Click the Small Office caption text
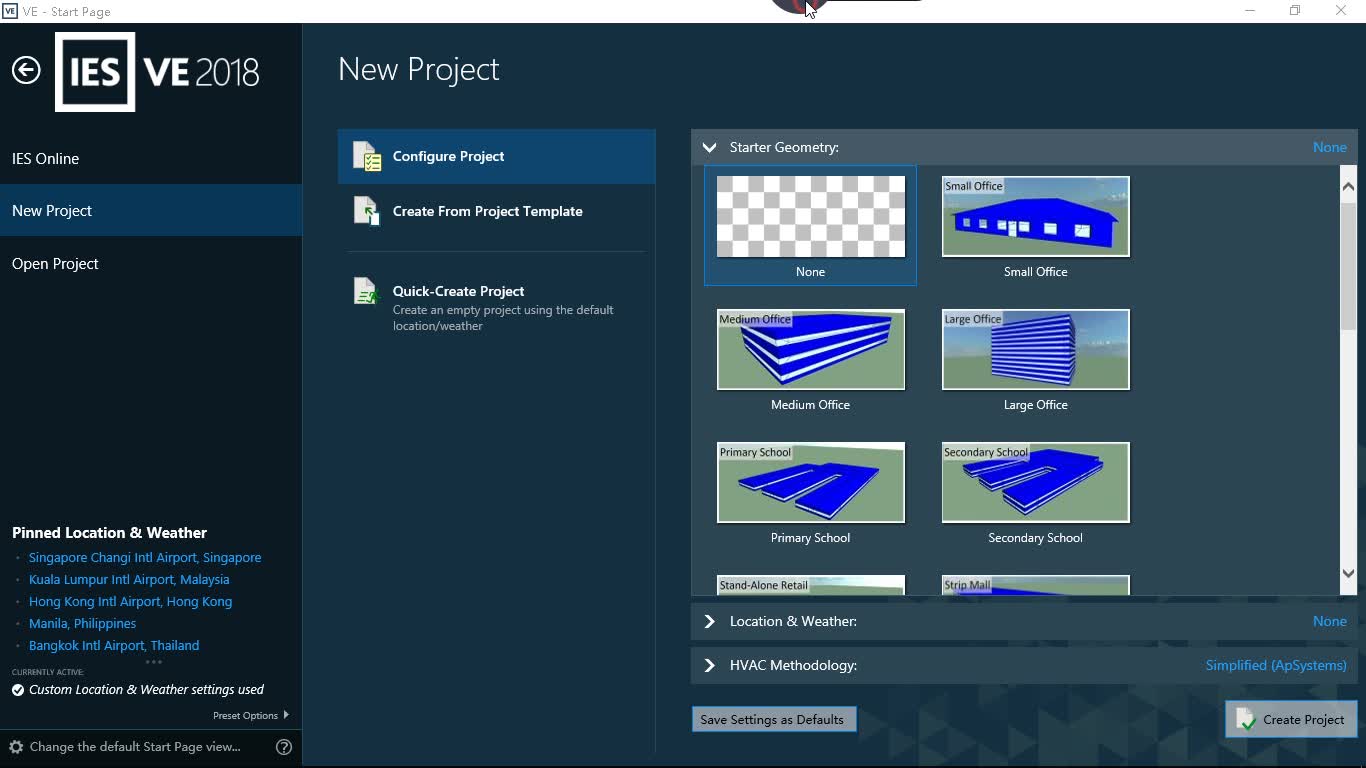The image size is (1366, 768). point(1036,272)
